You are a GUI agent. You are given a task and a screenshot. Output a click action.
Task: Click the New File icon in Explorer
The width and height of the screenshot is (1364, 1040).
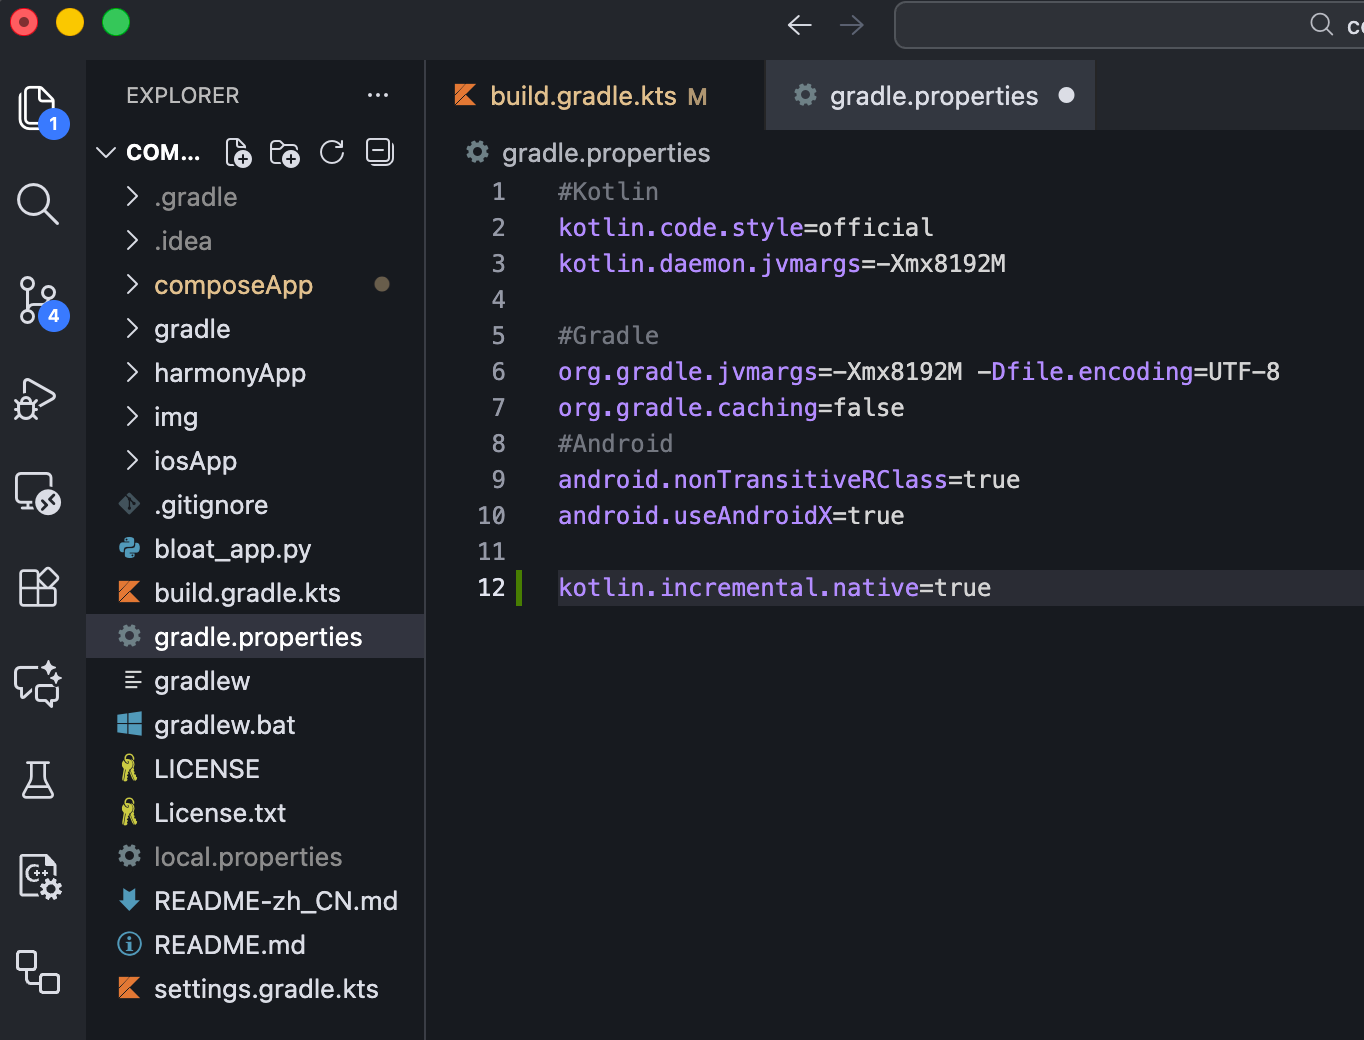click(x=238, y=153)
